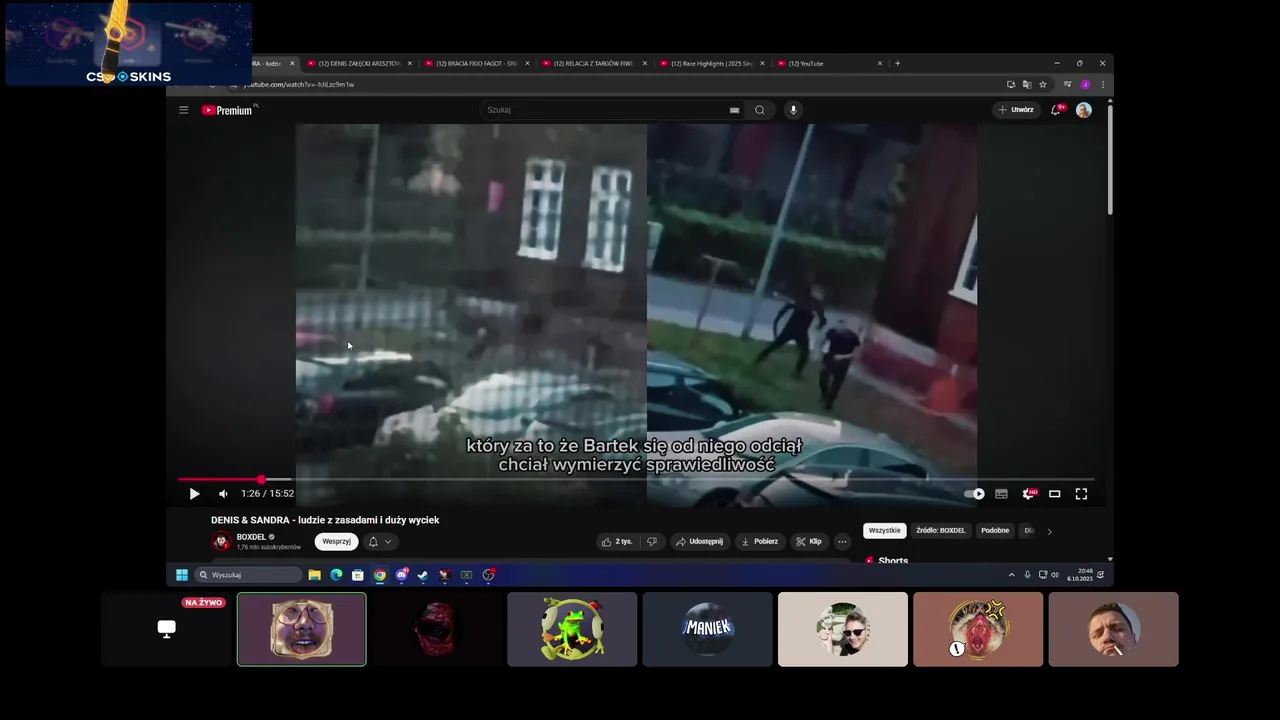This screenshot has height=720, width=1280.
Task: Like the video with 2 tys. likes
Action: click(616, 541)
